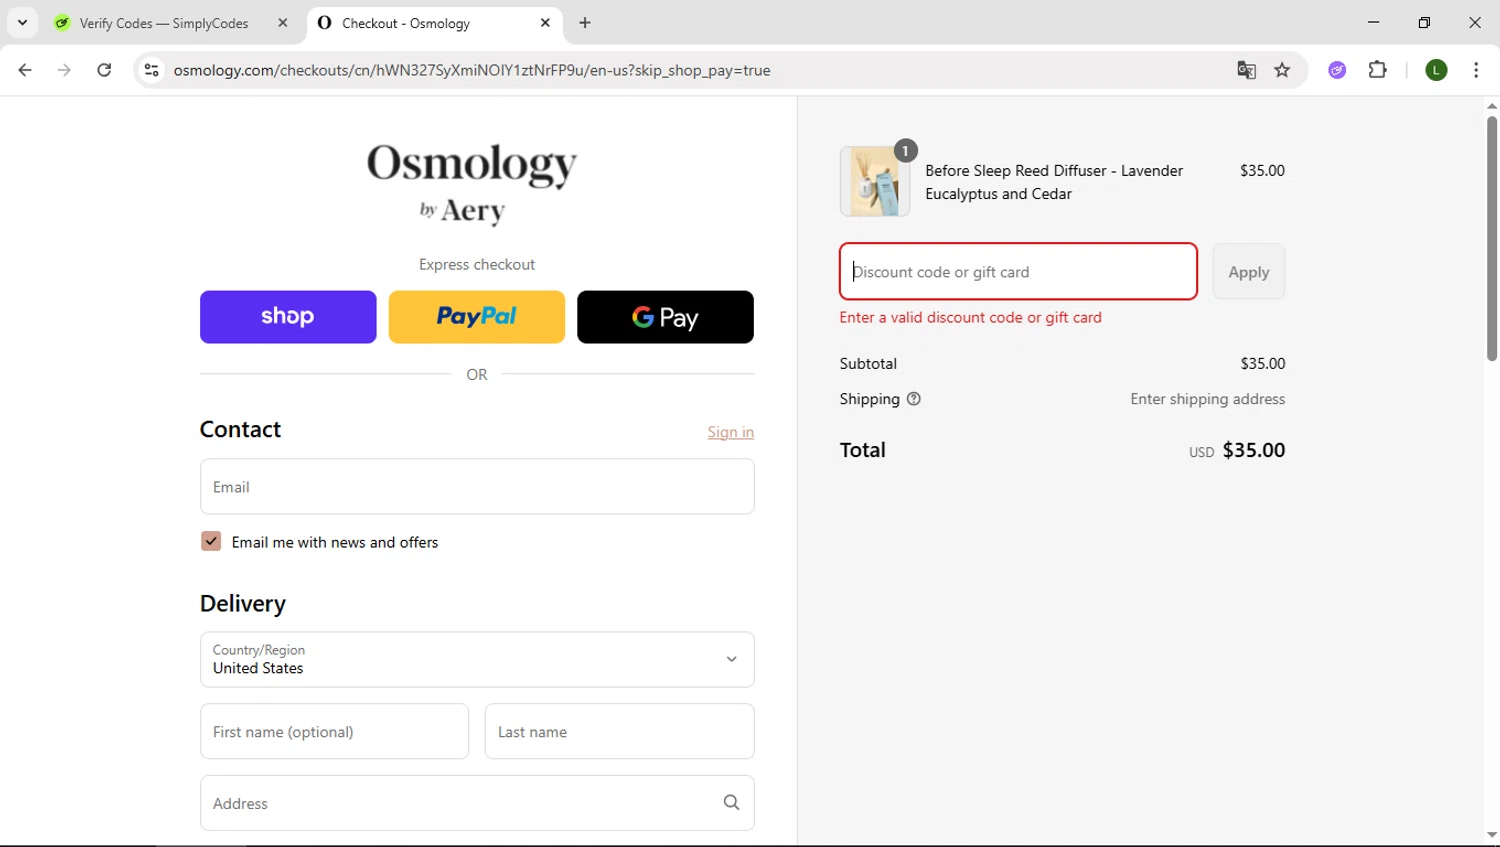
Task: Open the Extensions puzzle icon
Action: tap(1378, 70)
